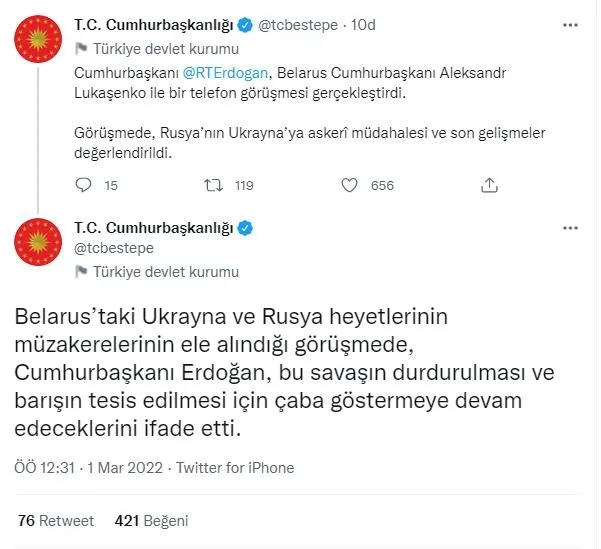View the 76 Retweet list
Screen dimensions: 601x549
(57, 521)
